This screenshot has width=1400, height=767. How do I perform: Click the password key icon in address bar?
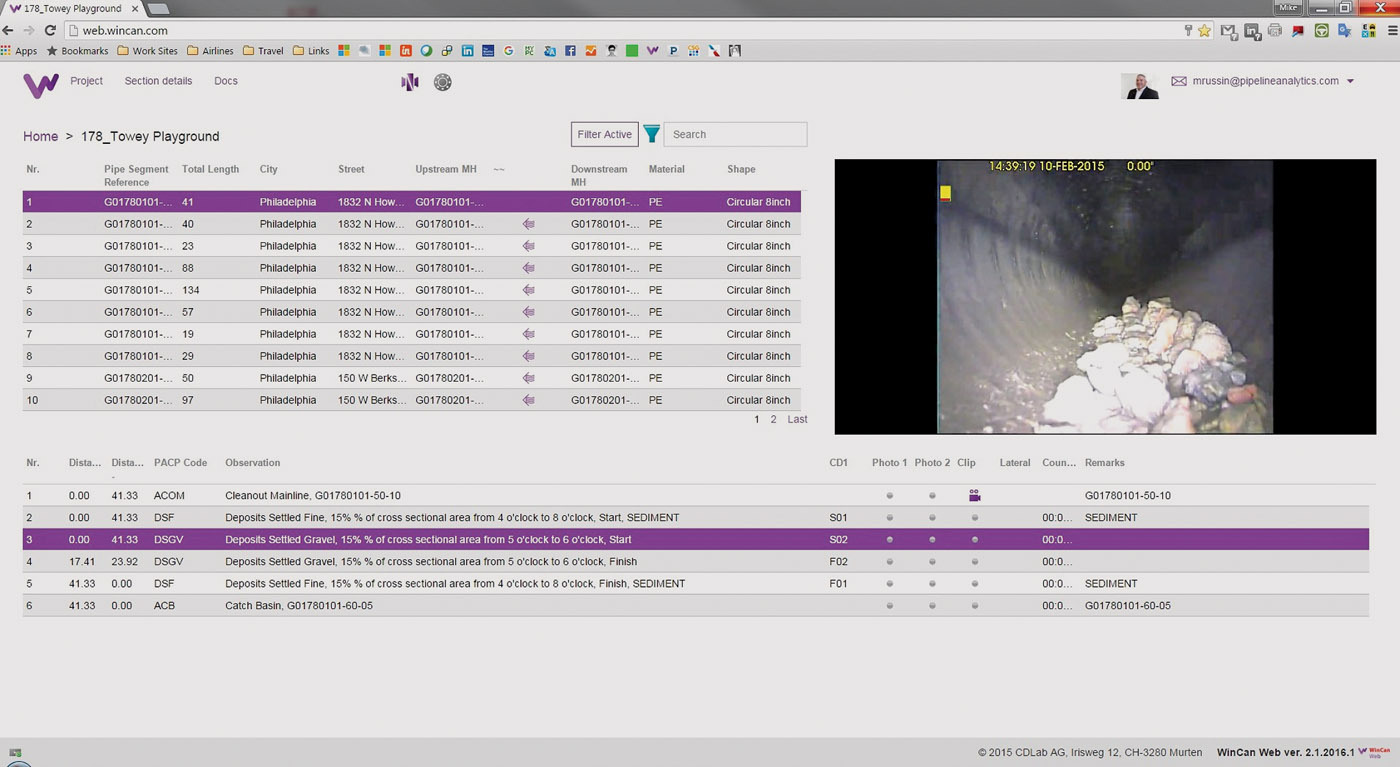point(1188,30)
